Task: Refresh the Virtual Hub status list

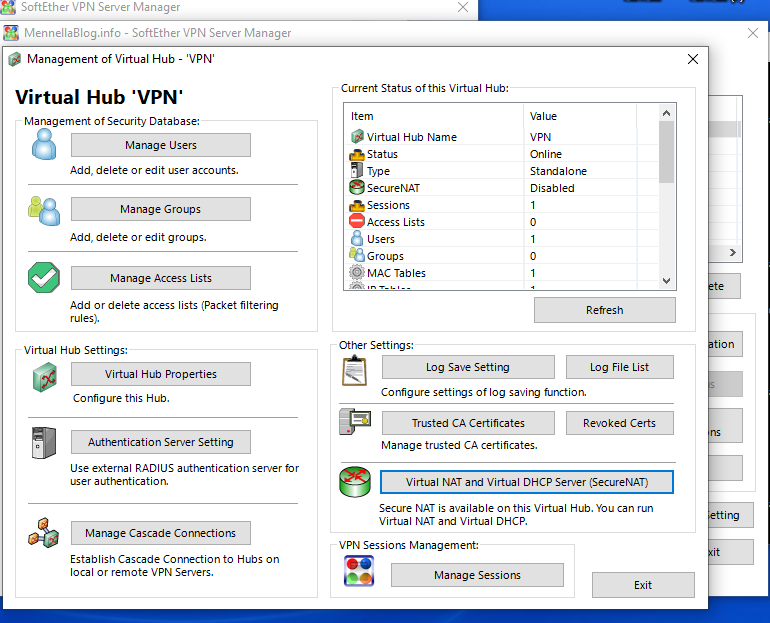Action: (605, 310)
